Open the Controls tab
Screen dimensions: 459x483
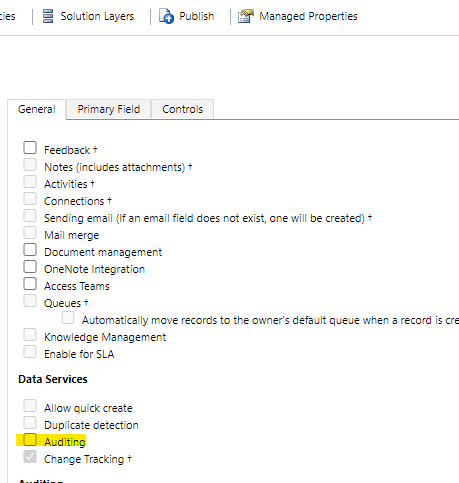(x=182, y=109)
